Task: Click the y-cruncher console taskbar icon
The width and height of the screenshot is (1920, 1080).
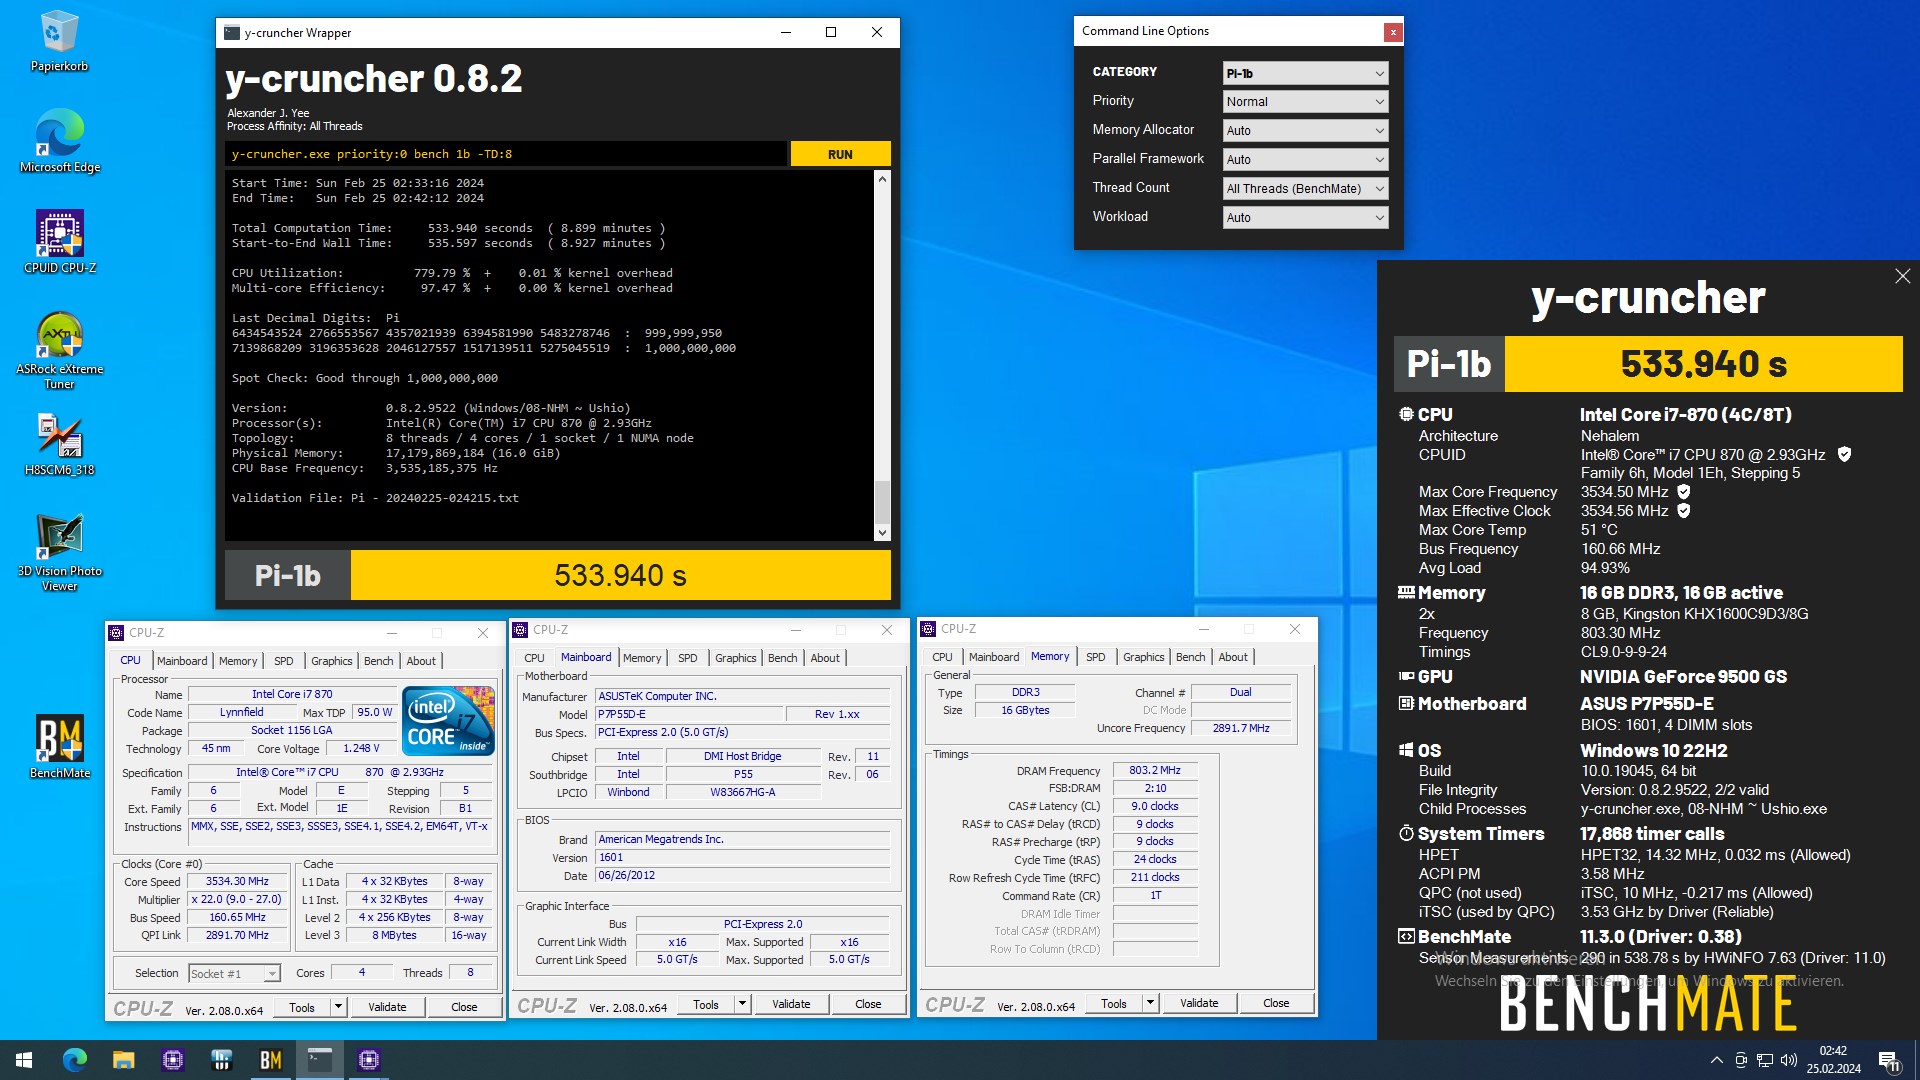Action: coord(320,1060)
